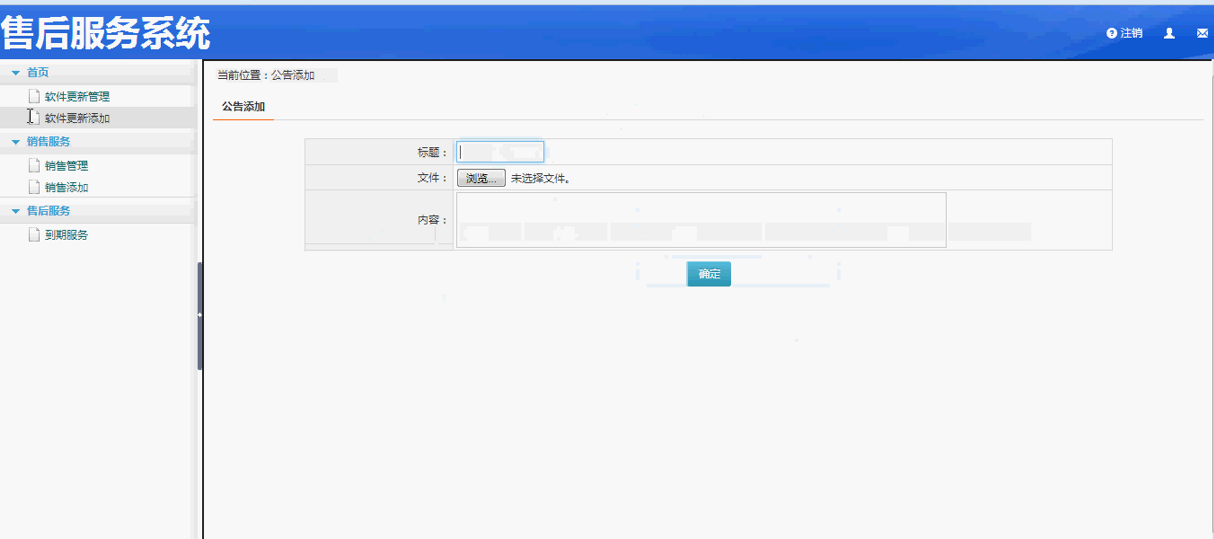The width and height of the screenshot is (1214, 539).
Task: Click the question mark icon beside 注销
Action: (1111, 33)
